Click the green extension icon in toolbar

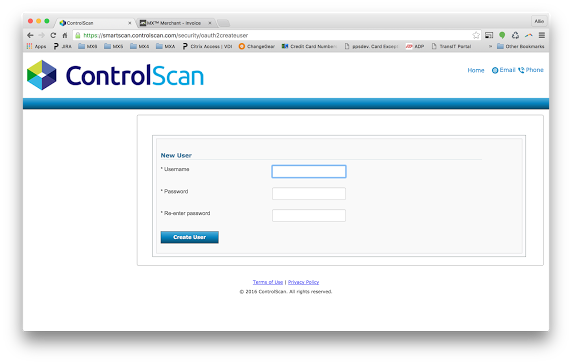(x=502, y=35)
